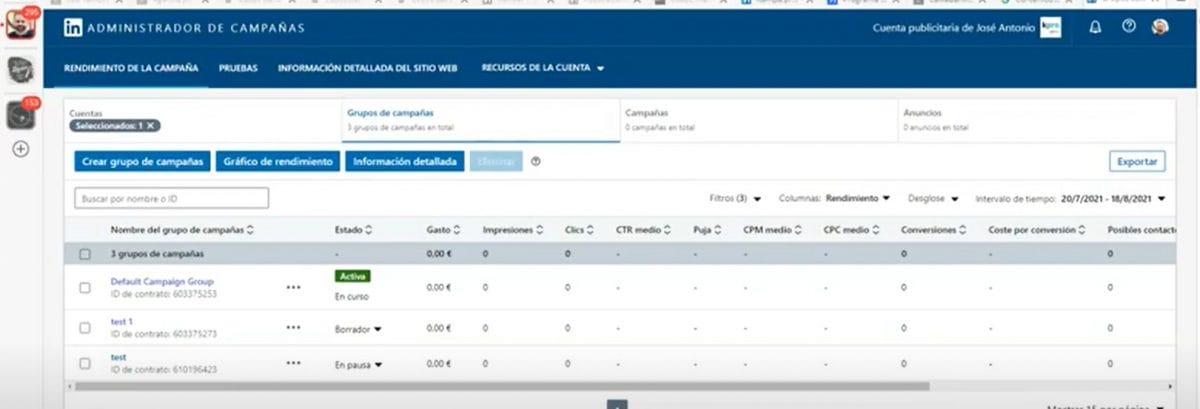The width and height of the screenshot is (1200, 409).
Task: Sort the table by CPC medio
Action: [851, 230]
